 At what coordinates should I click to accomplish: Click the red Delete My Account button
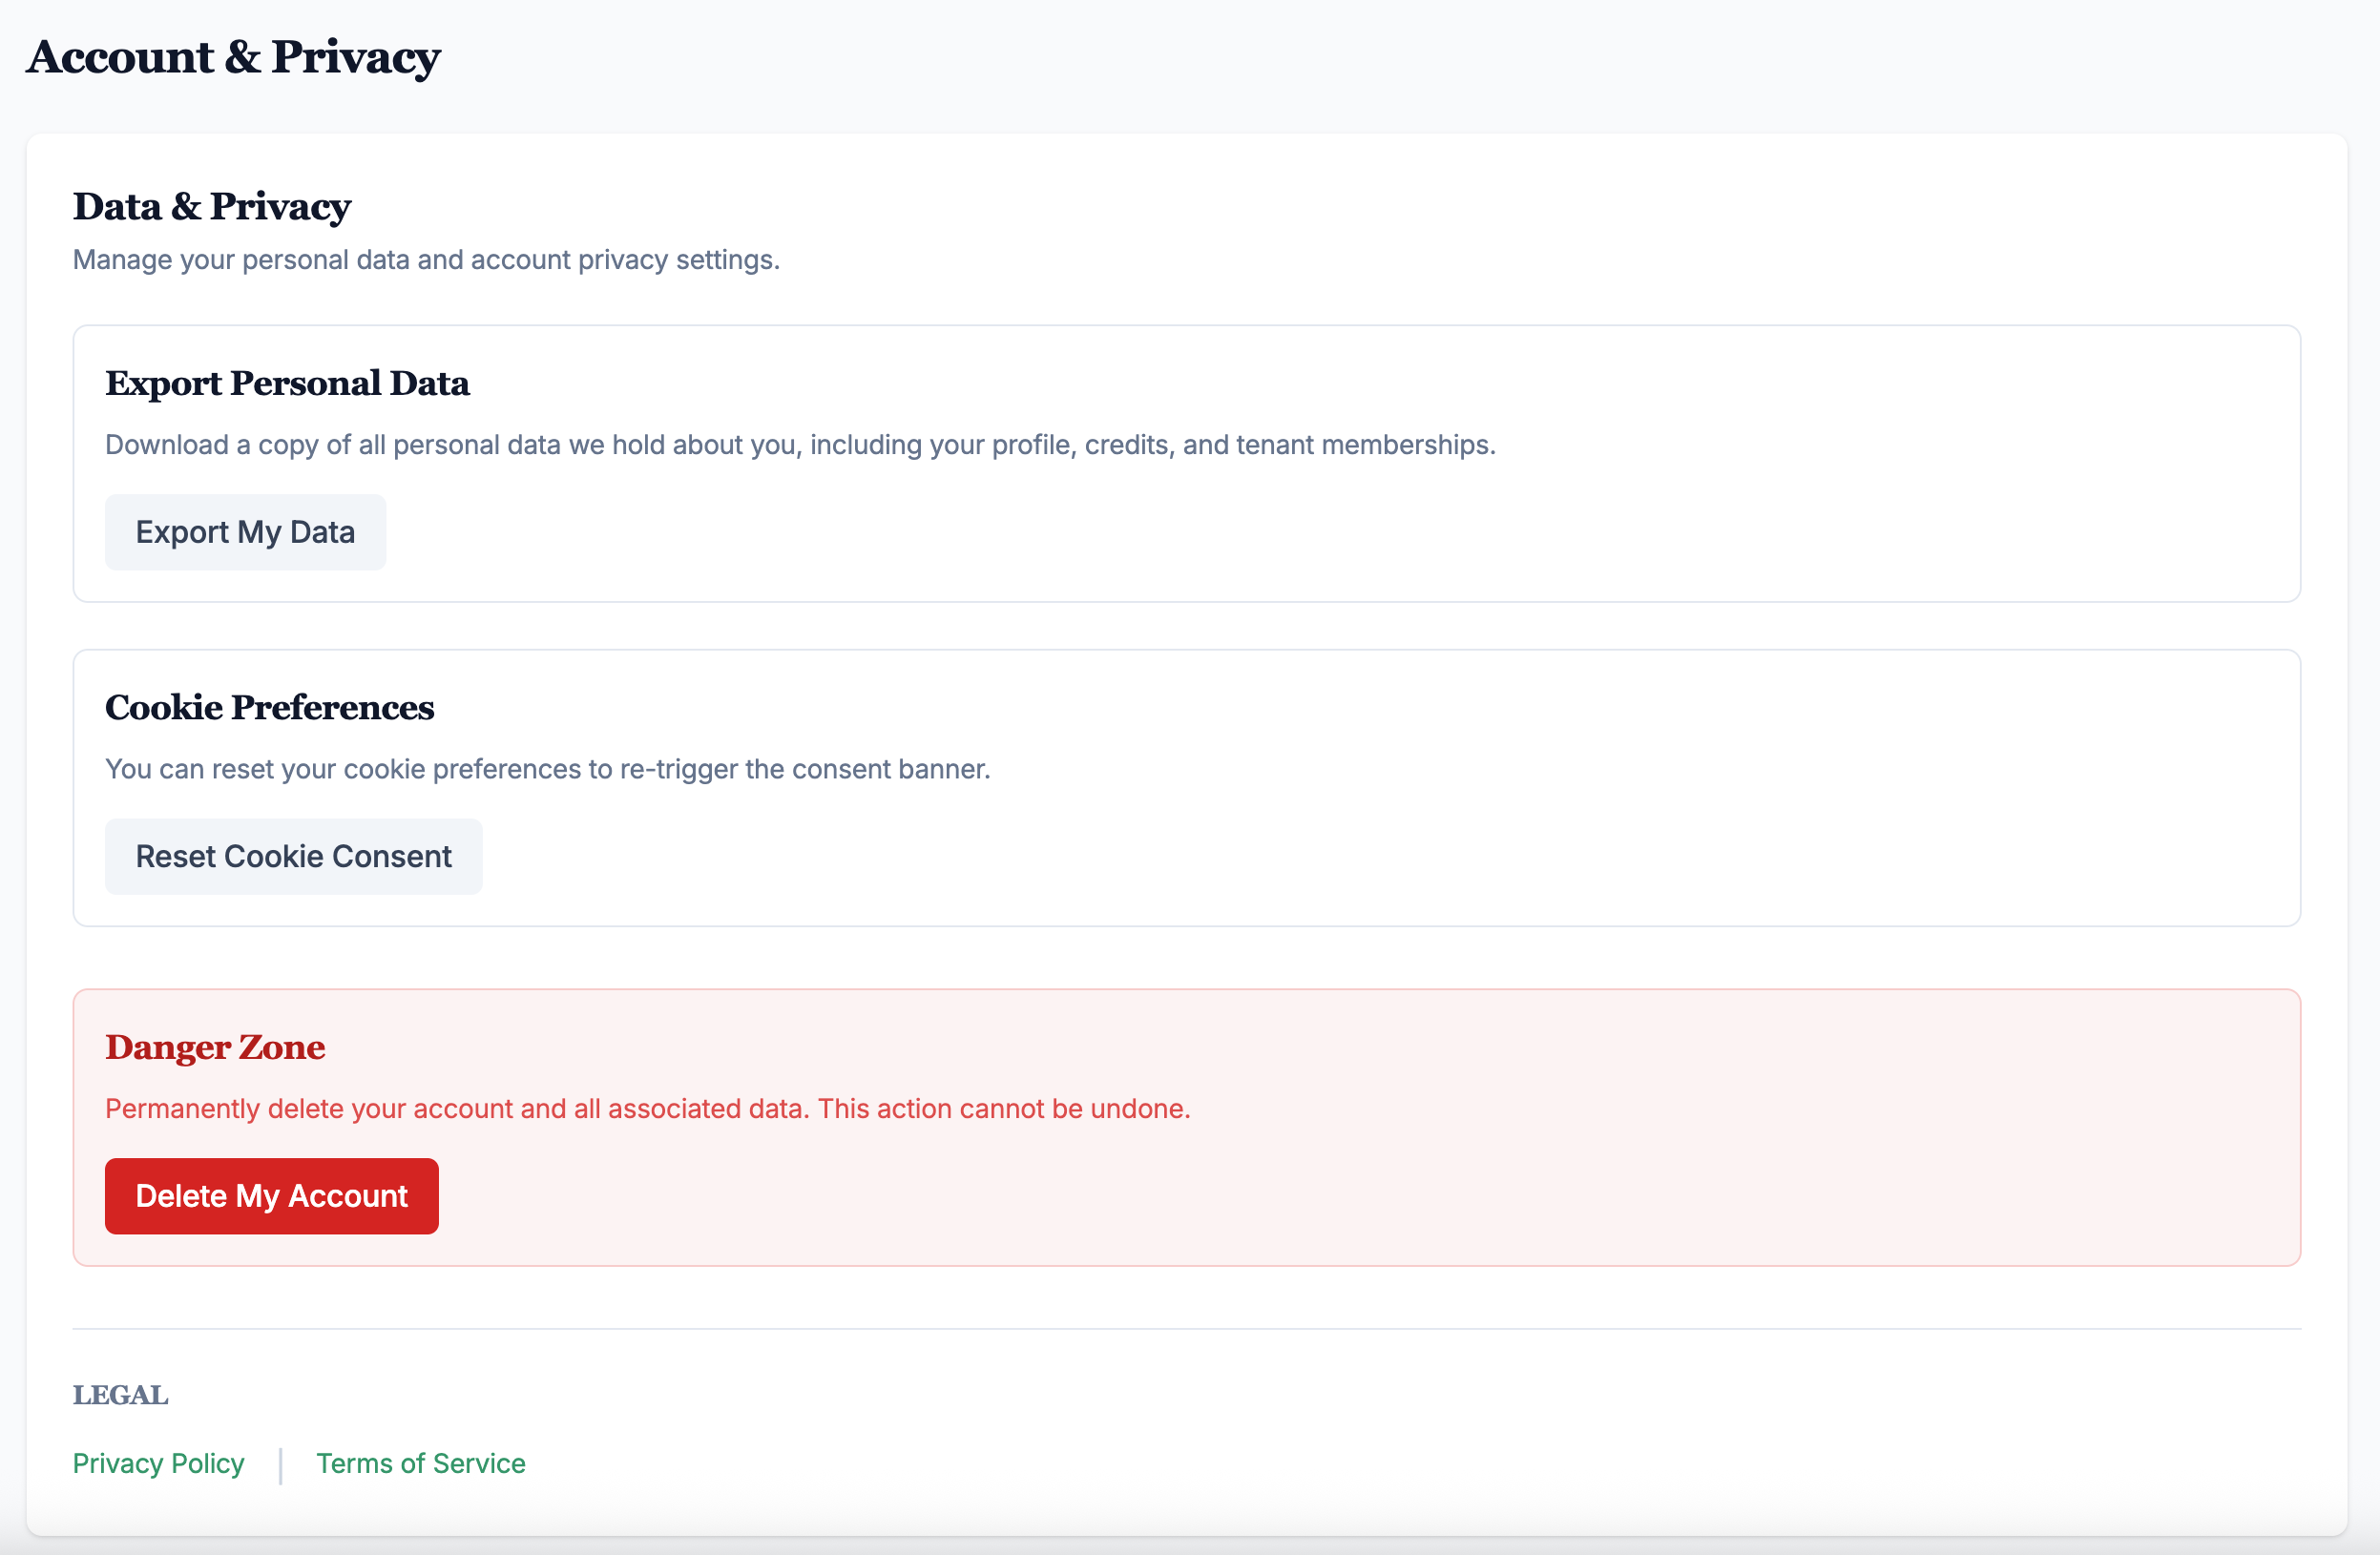[x=271, y=1195]
